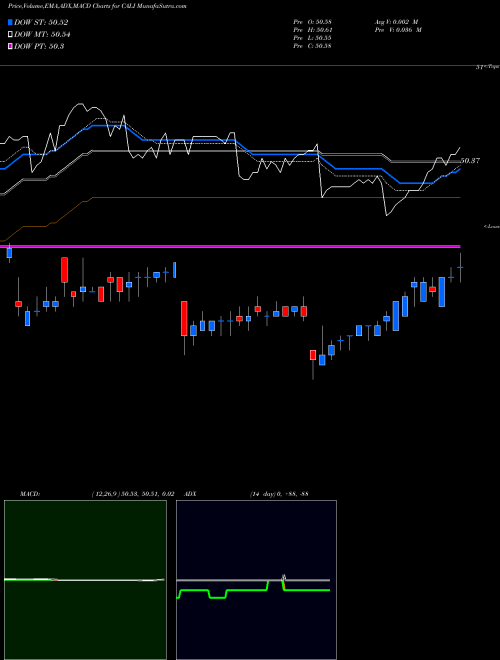
Task: Click the blue DOW ST legend swatch
Action: pyautogui.click(x=11, y=22)
